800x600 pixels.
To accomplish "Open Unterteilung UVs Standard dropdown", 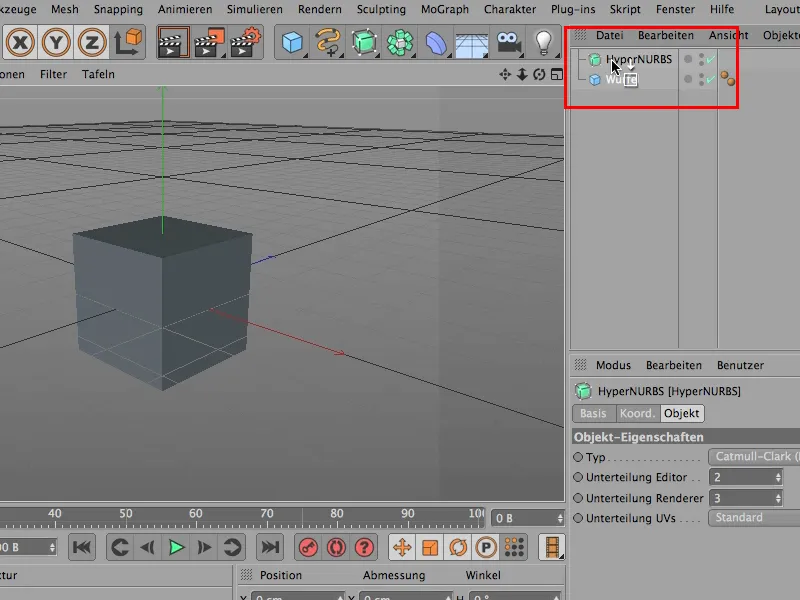I will [754, 518].
